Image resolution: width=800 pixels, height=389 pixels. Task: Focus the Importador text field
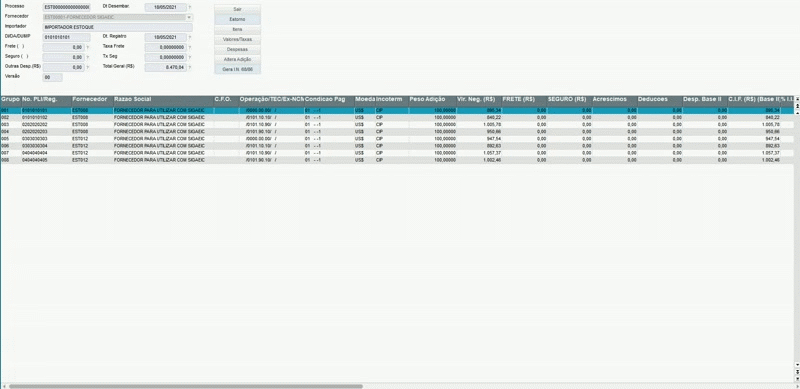click(x=118, y=27)
